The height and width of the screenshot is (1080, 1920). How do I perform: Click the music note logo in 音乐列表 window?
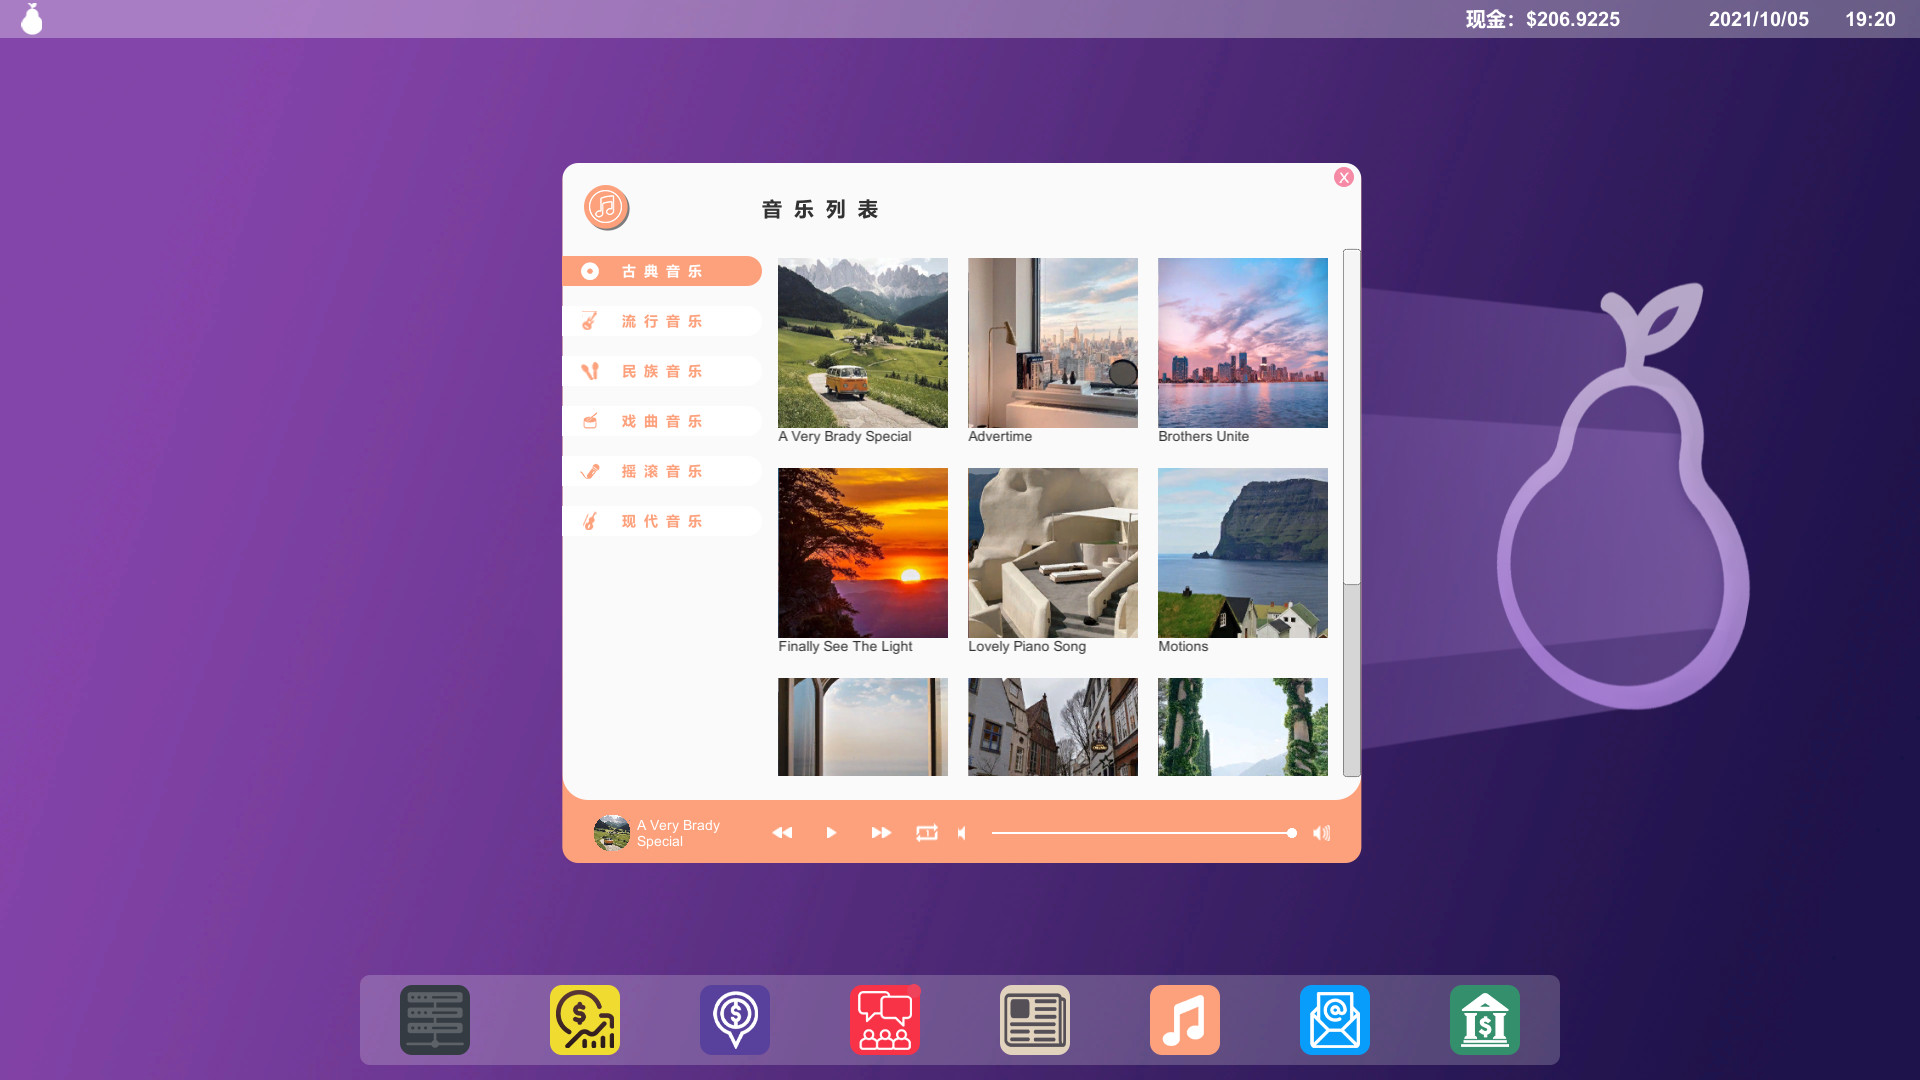(605, 208)
